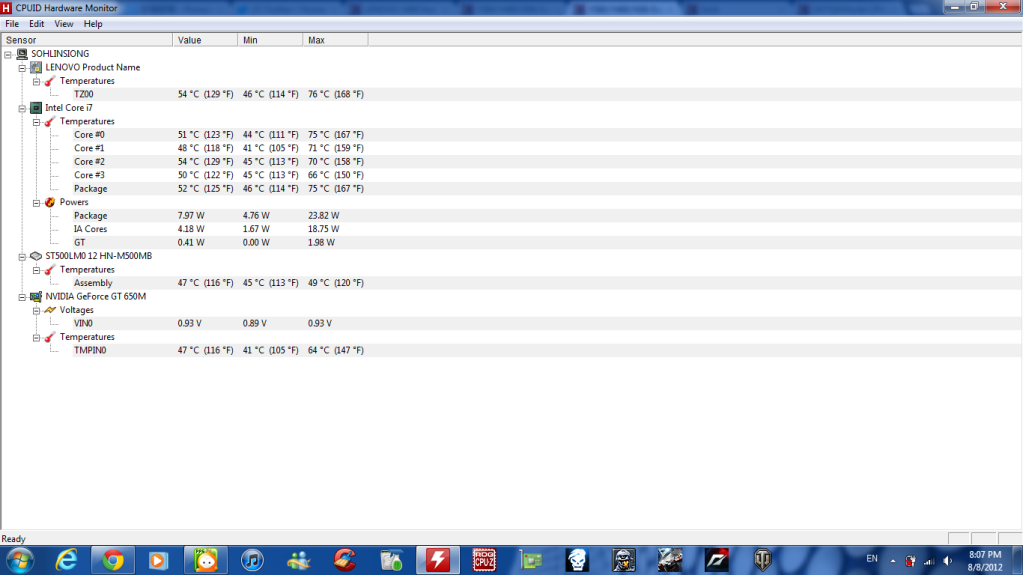Image resolution: width=1023 pixels, height=575 pixels.
Task: Open CPU-Z from the taskbar
Action: (x=485, y=560)
